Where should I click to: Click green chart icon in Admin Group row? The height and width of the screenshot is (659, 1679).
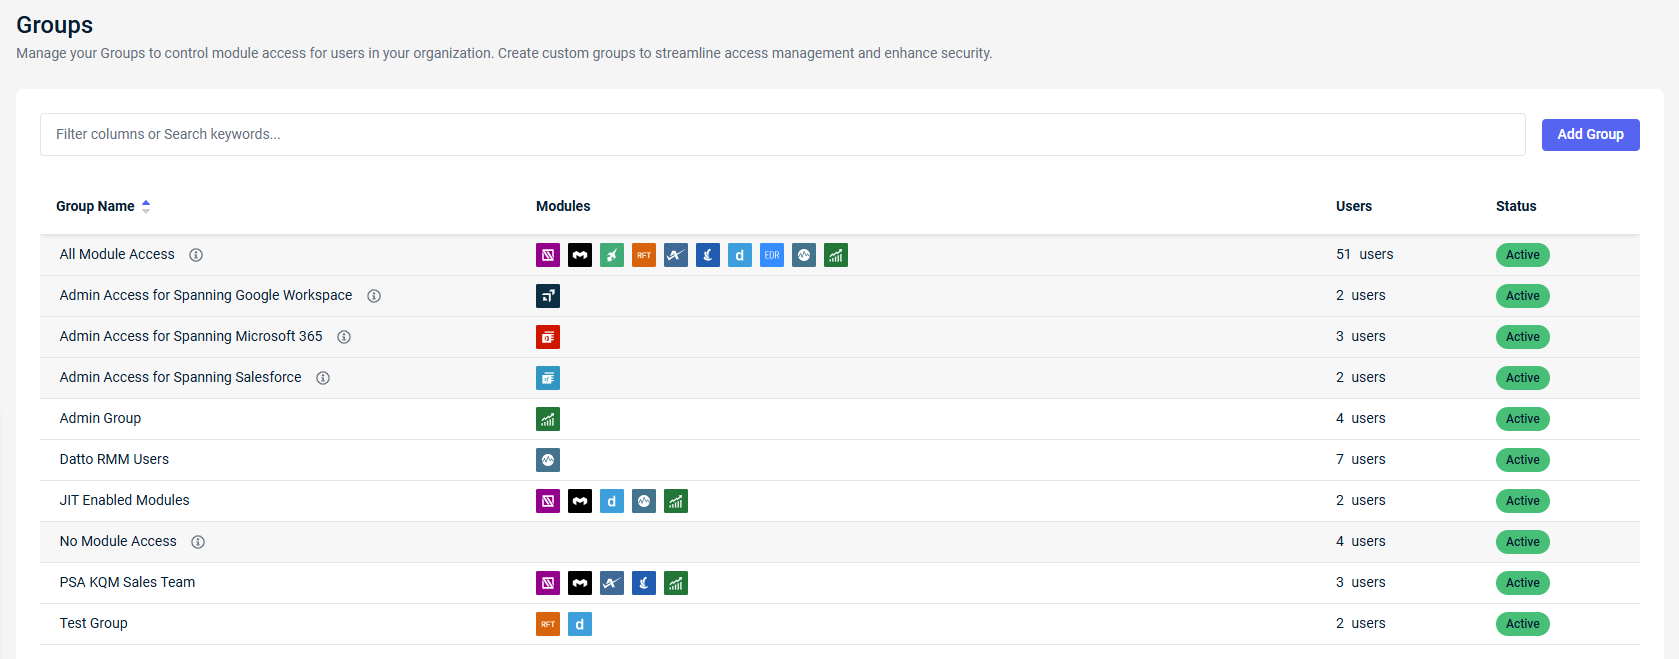(548, 419)
